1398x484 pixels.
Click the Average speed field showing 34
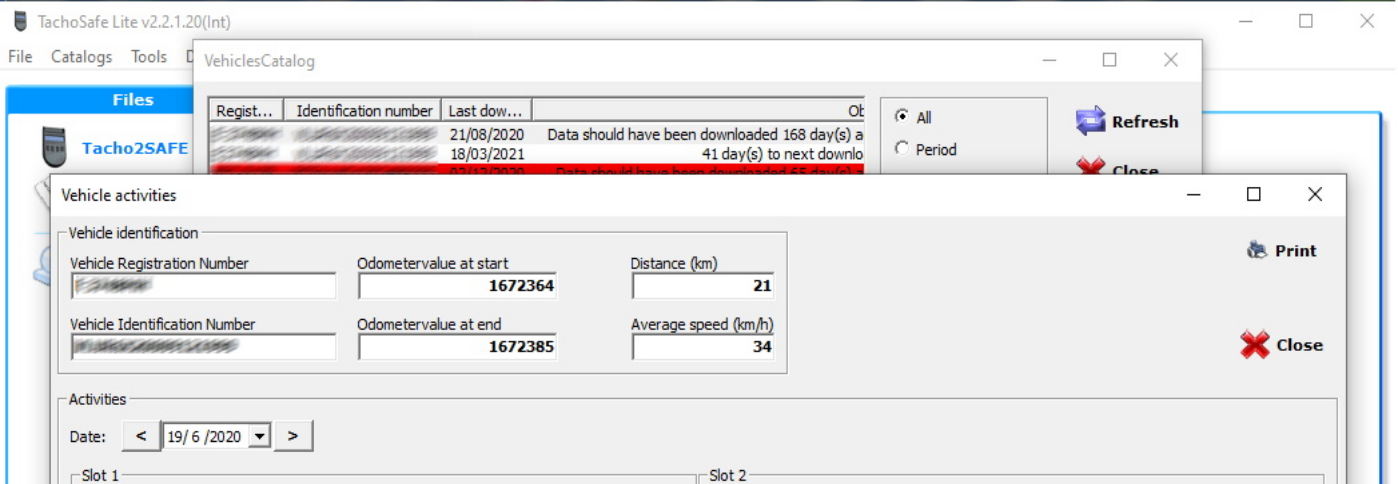[703, 347]
